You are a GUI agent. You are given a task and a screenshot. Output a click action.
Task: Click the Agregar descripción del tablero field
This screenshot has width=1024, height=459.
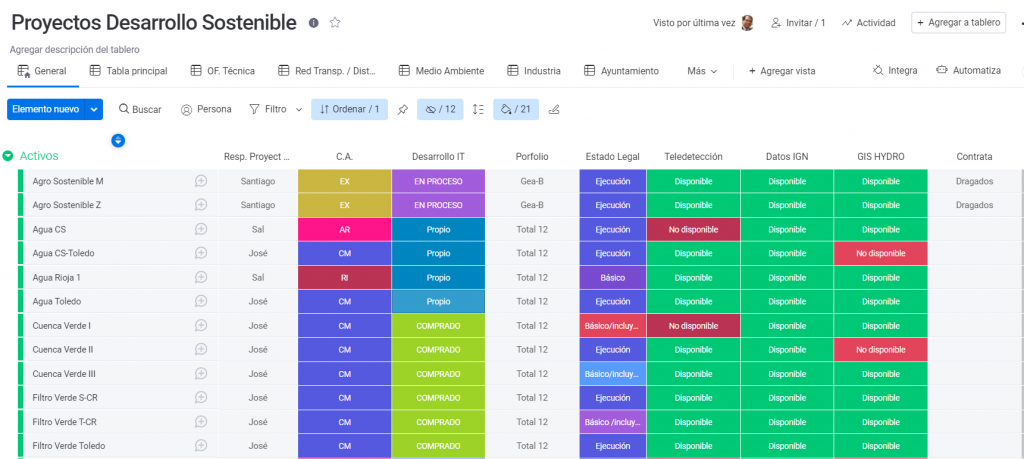coord(75,49)
